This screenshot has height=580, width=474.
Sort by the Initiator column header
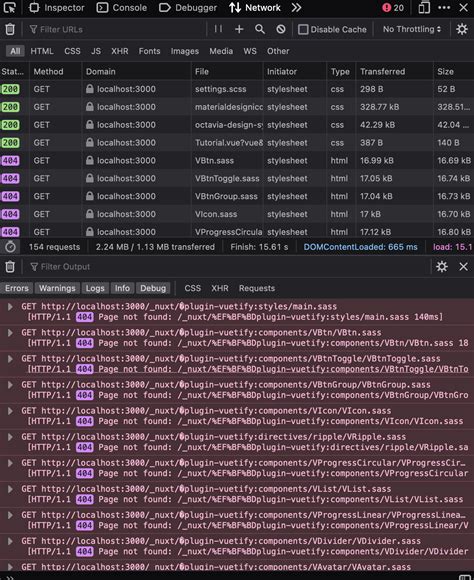(295, 71)
